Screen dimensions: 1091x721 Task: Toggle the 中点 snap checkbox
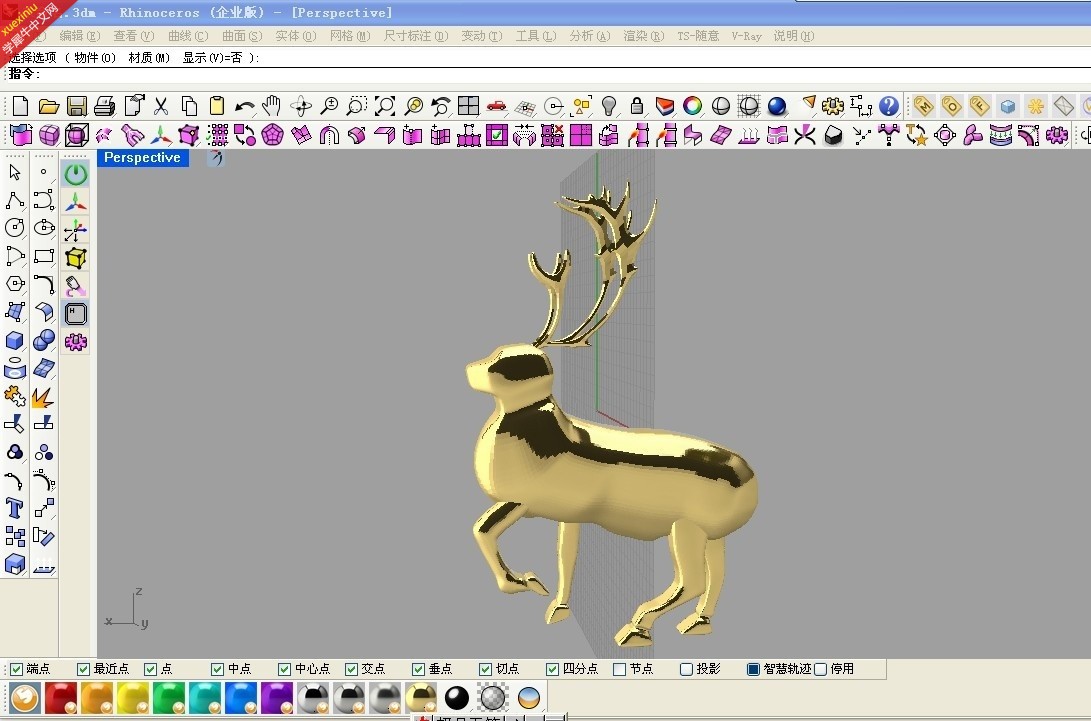click(x=217, y=670)
